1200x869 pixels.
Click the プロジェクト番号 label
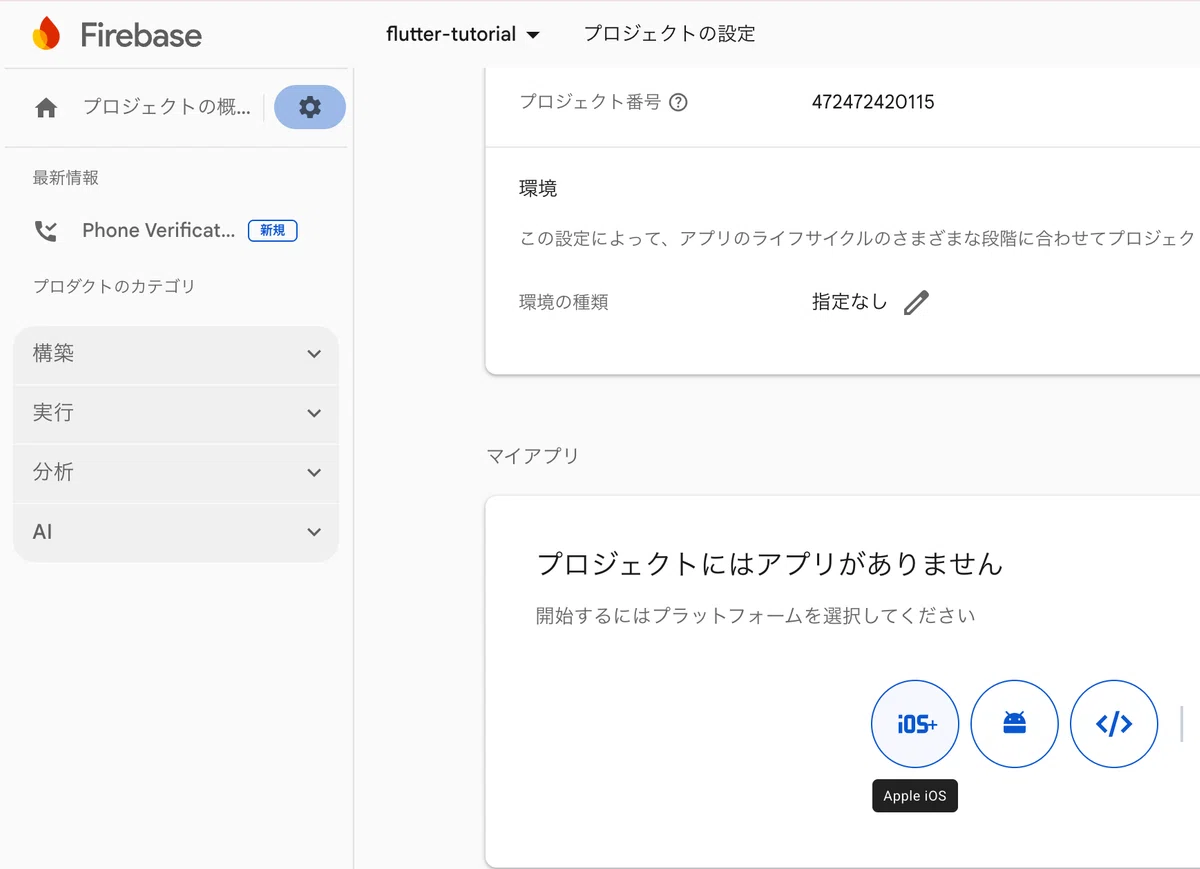pos(590,102)
